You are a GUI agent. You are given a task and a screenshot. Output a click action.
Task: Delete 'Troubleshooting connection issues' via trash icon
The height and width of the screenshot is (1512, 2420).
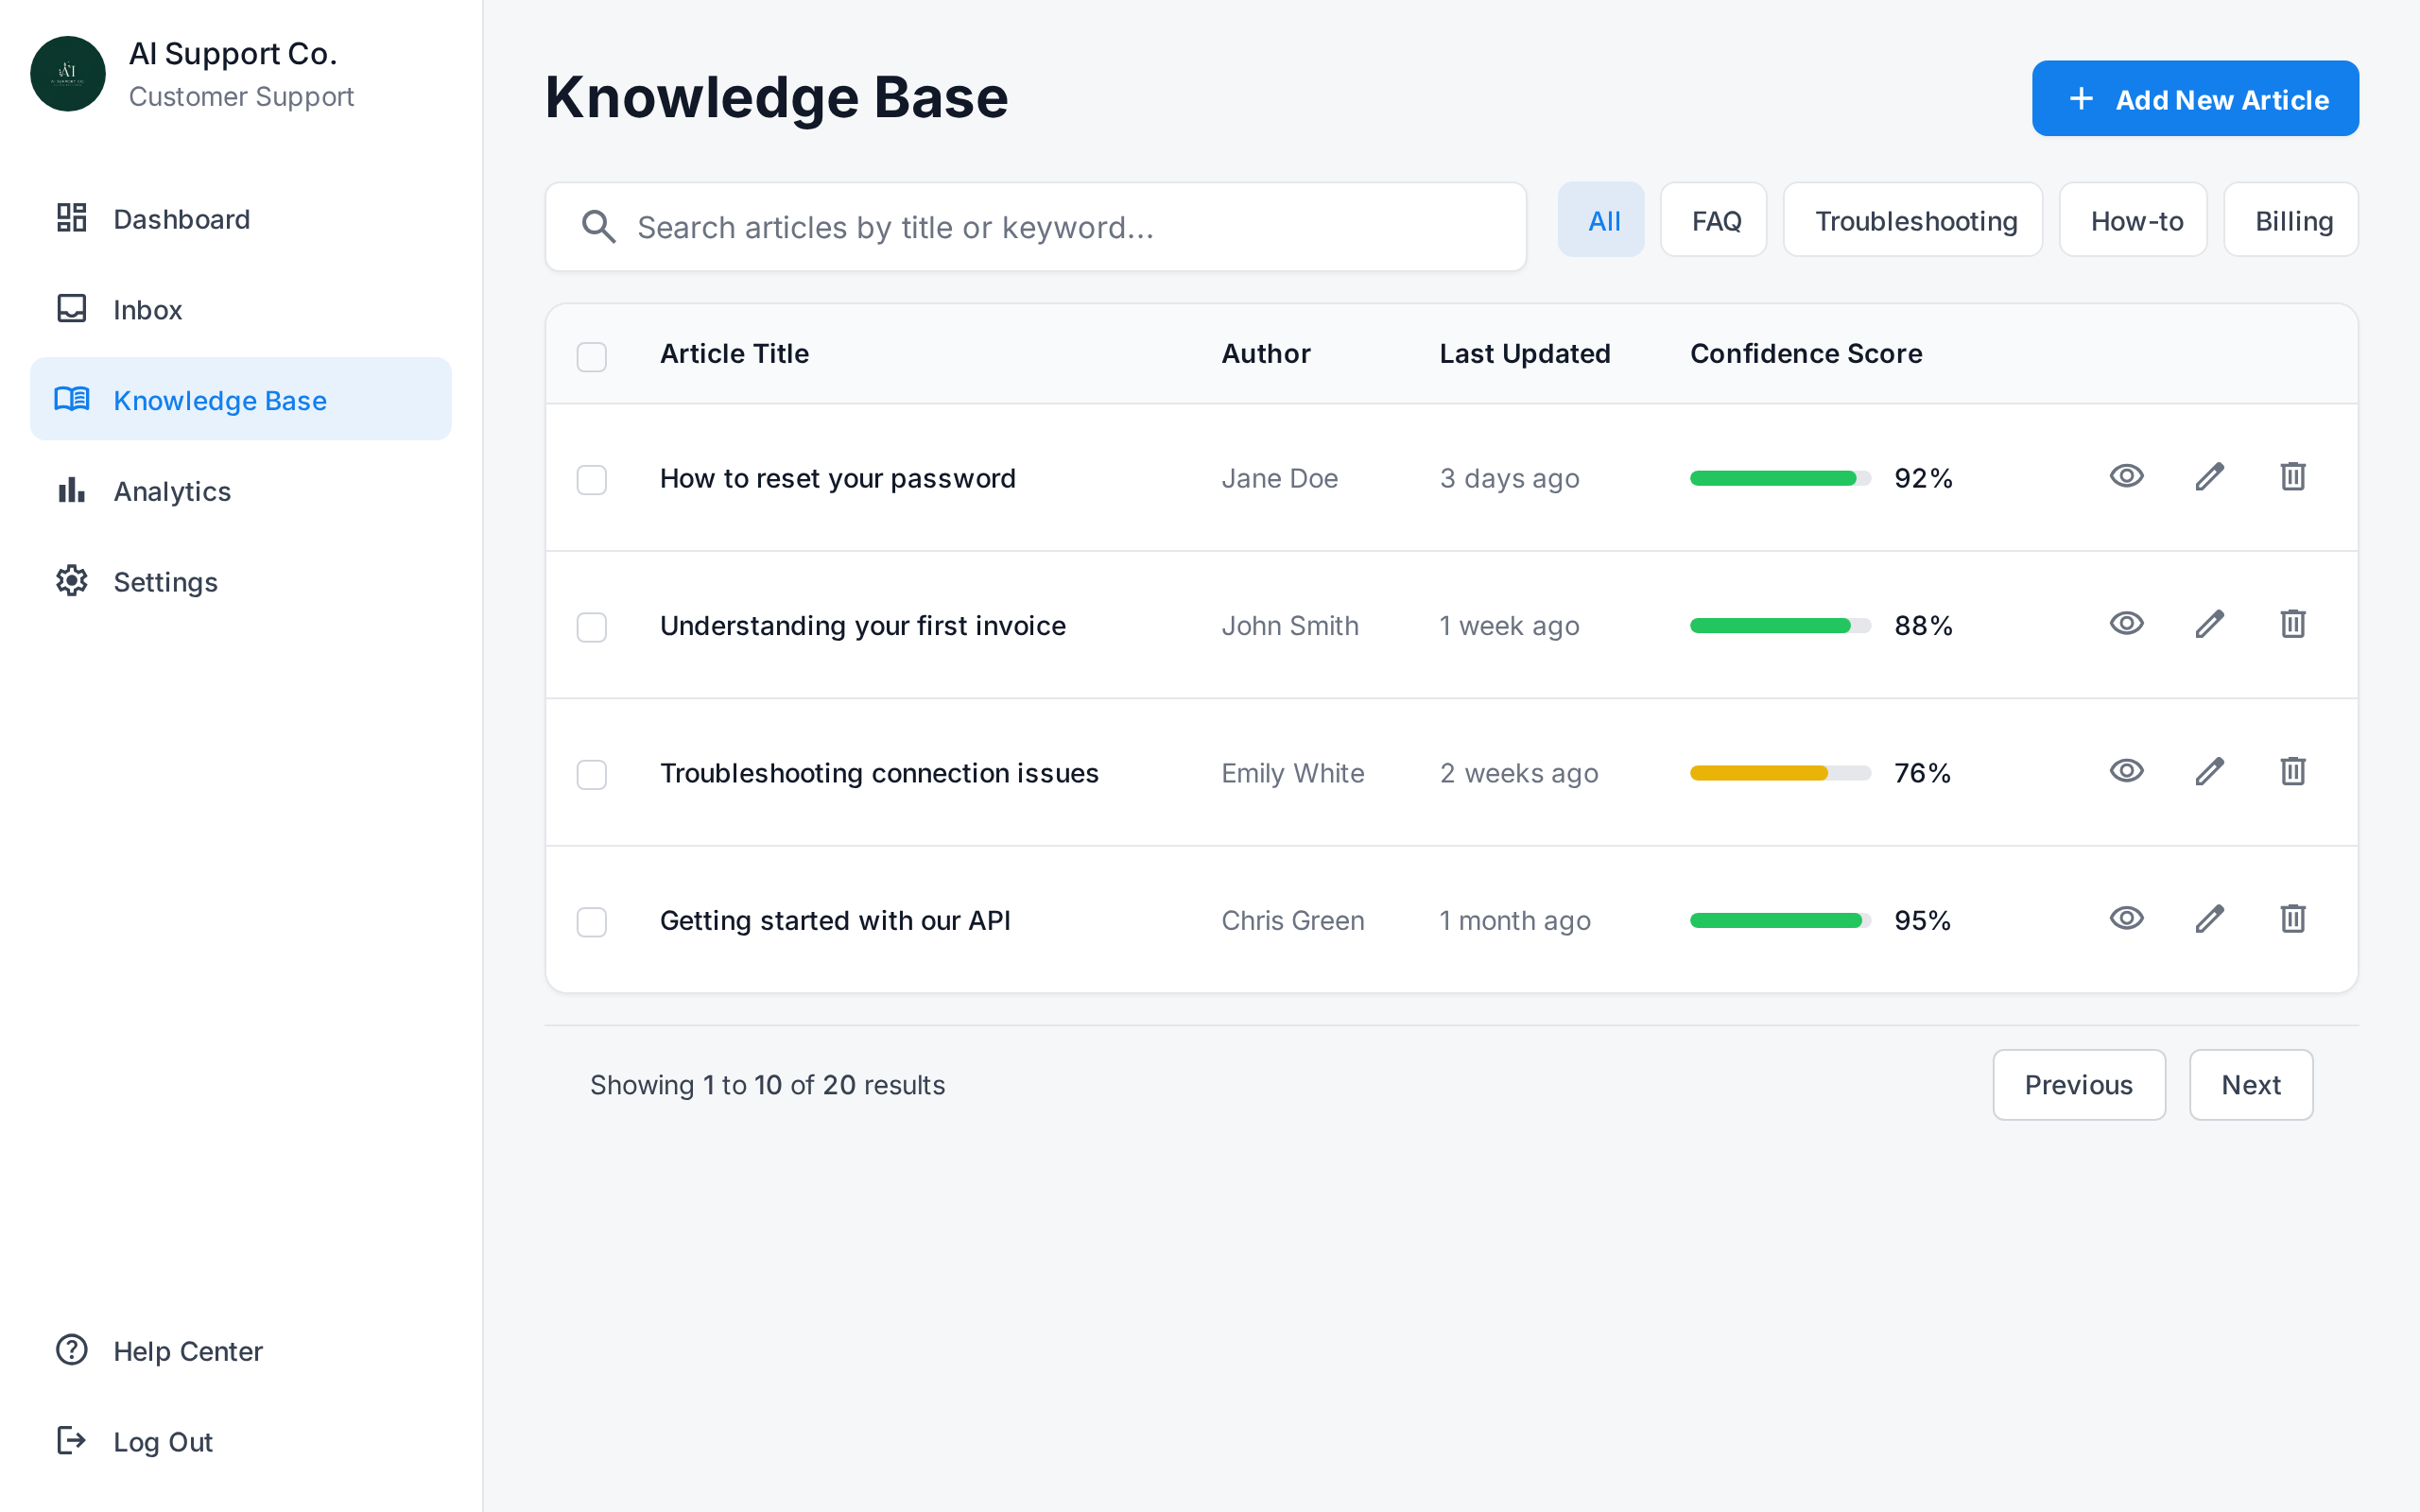(2293, 770)
